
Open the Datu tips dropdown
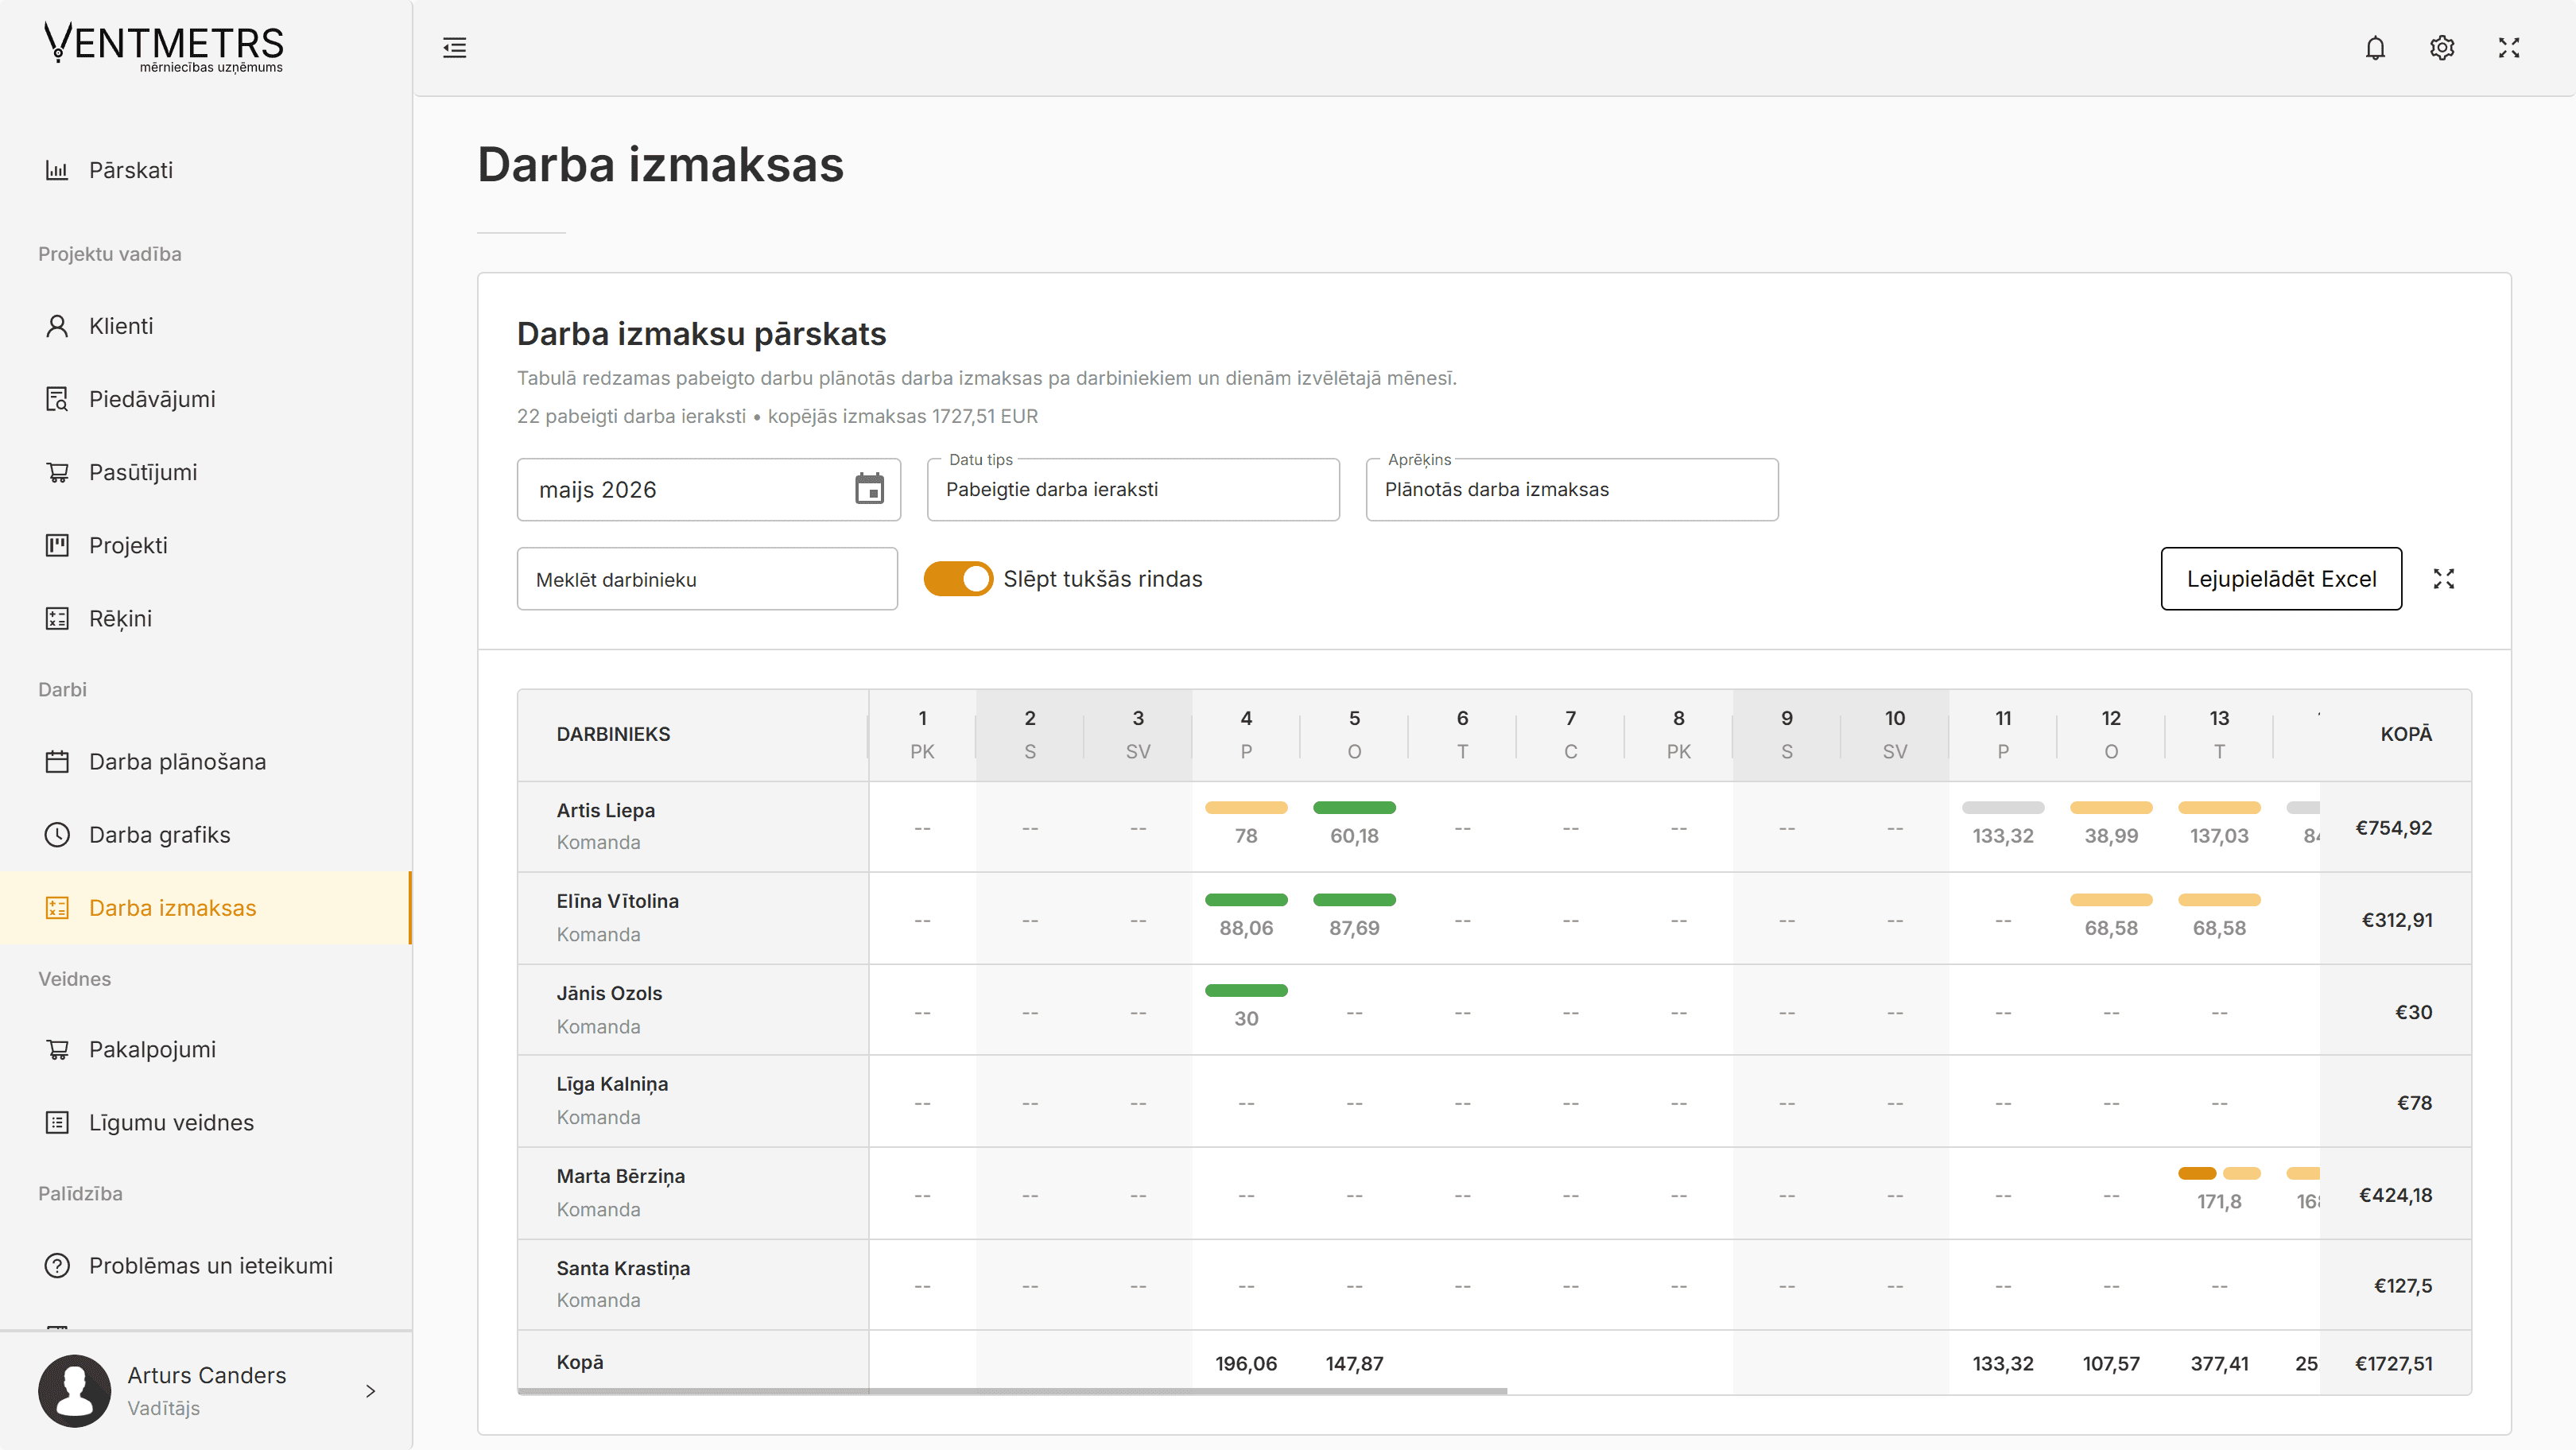(x=1132, y=489)
